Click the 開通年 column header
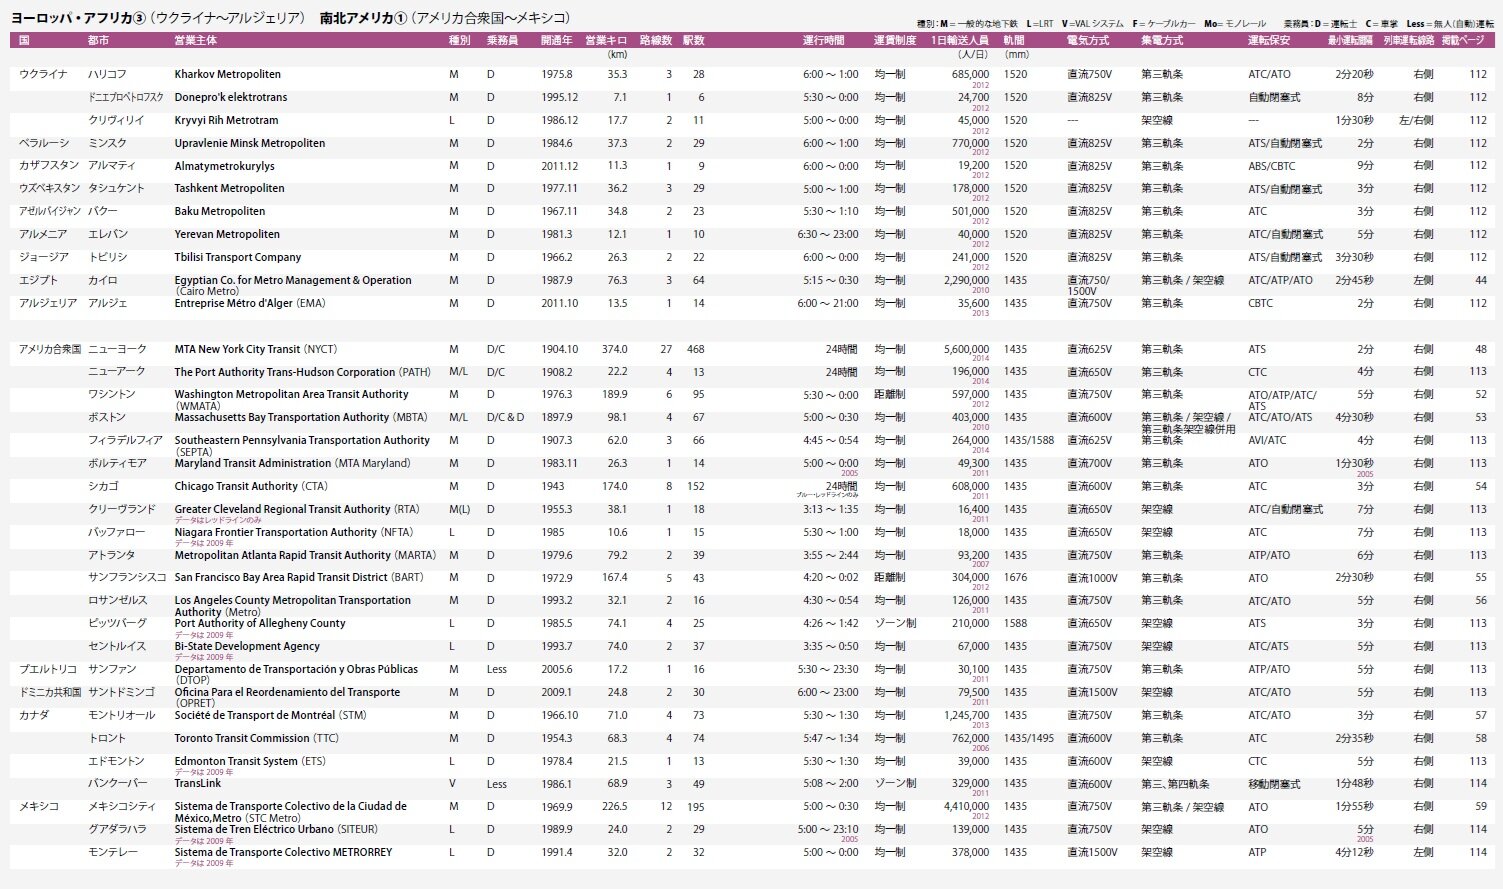Viewport: 1503px width, 889px height. point(556,40)
